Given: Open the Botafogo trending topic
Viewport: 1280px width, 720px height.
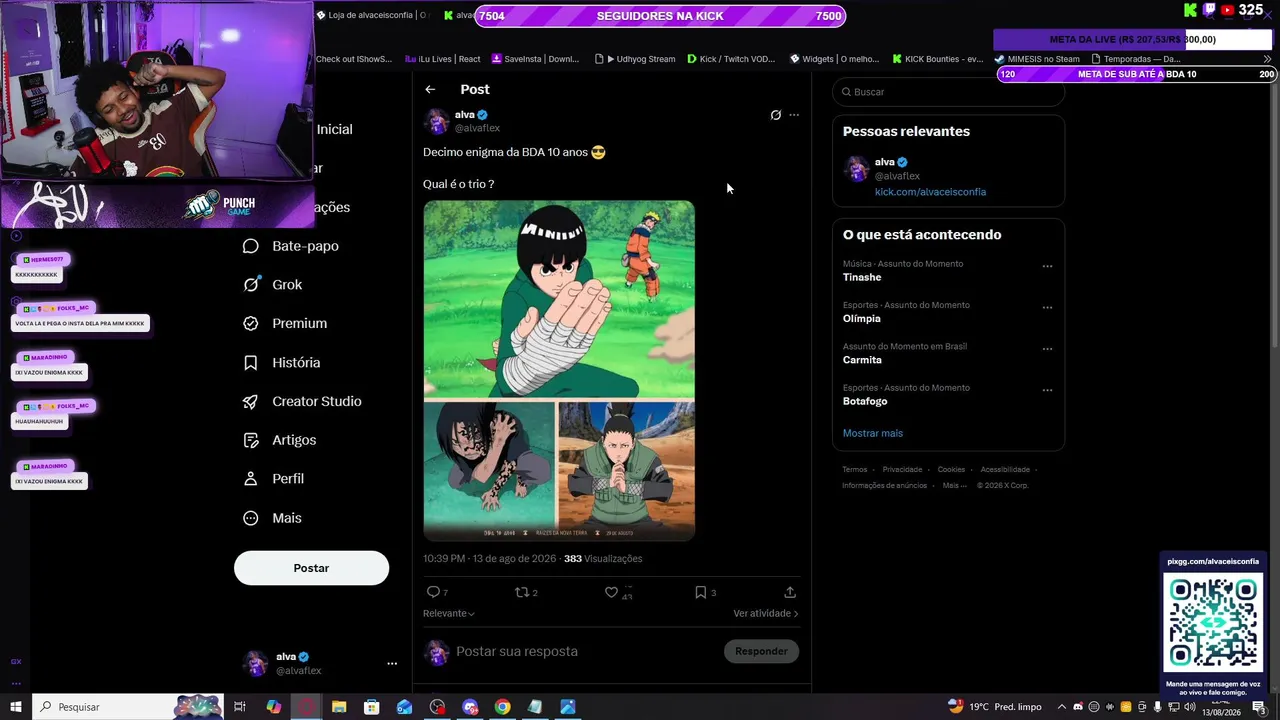Looking at the screenshot, I should coord(865,401).
